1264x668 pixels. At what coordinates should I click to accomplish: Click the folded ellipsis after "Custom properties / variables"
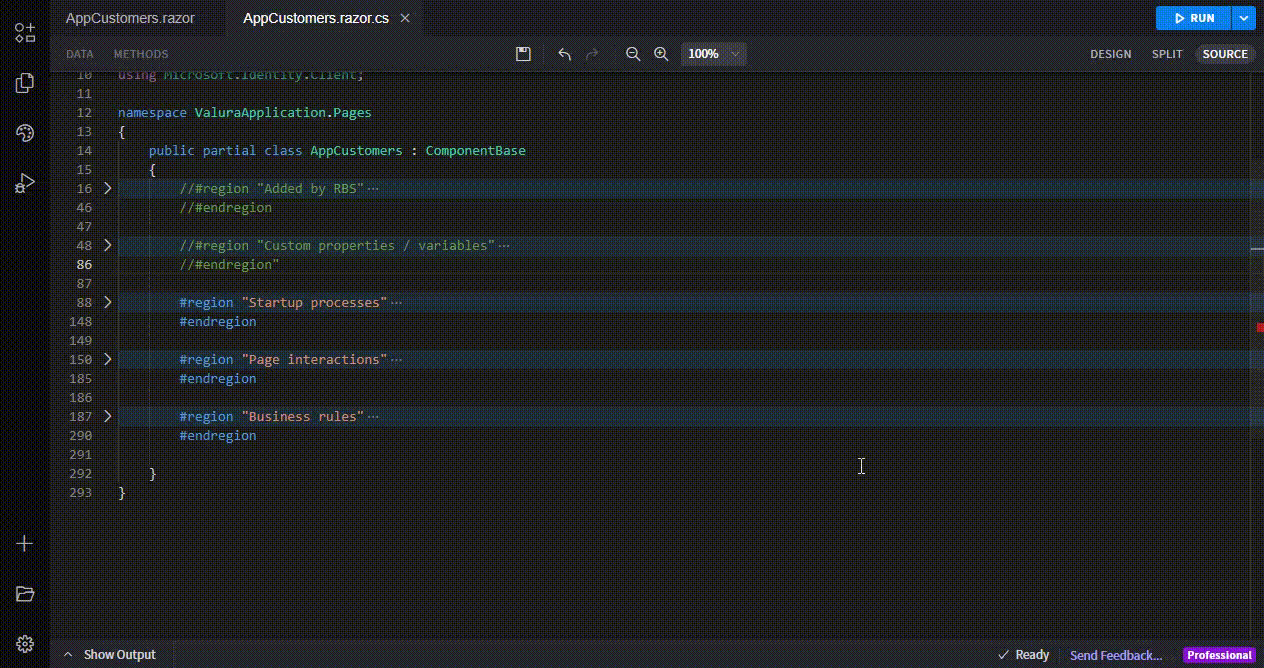pos(504,246)
